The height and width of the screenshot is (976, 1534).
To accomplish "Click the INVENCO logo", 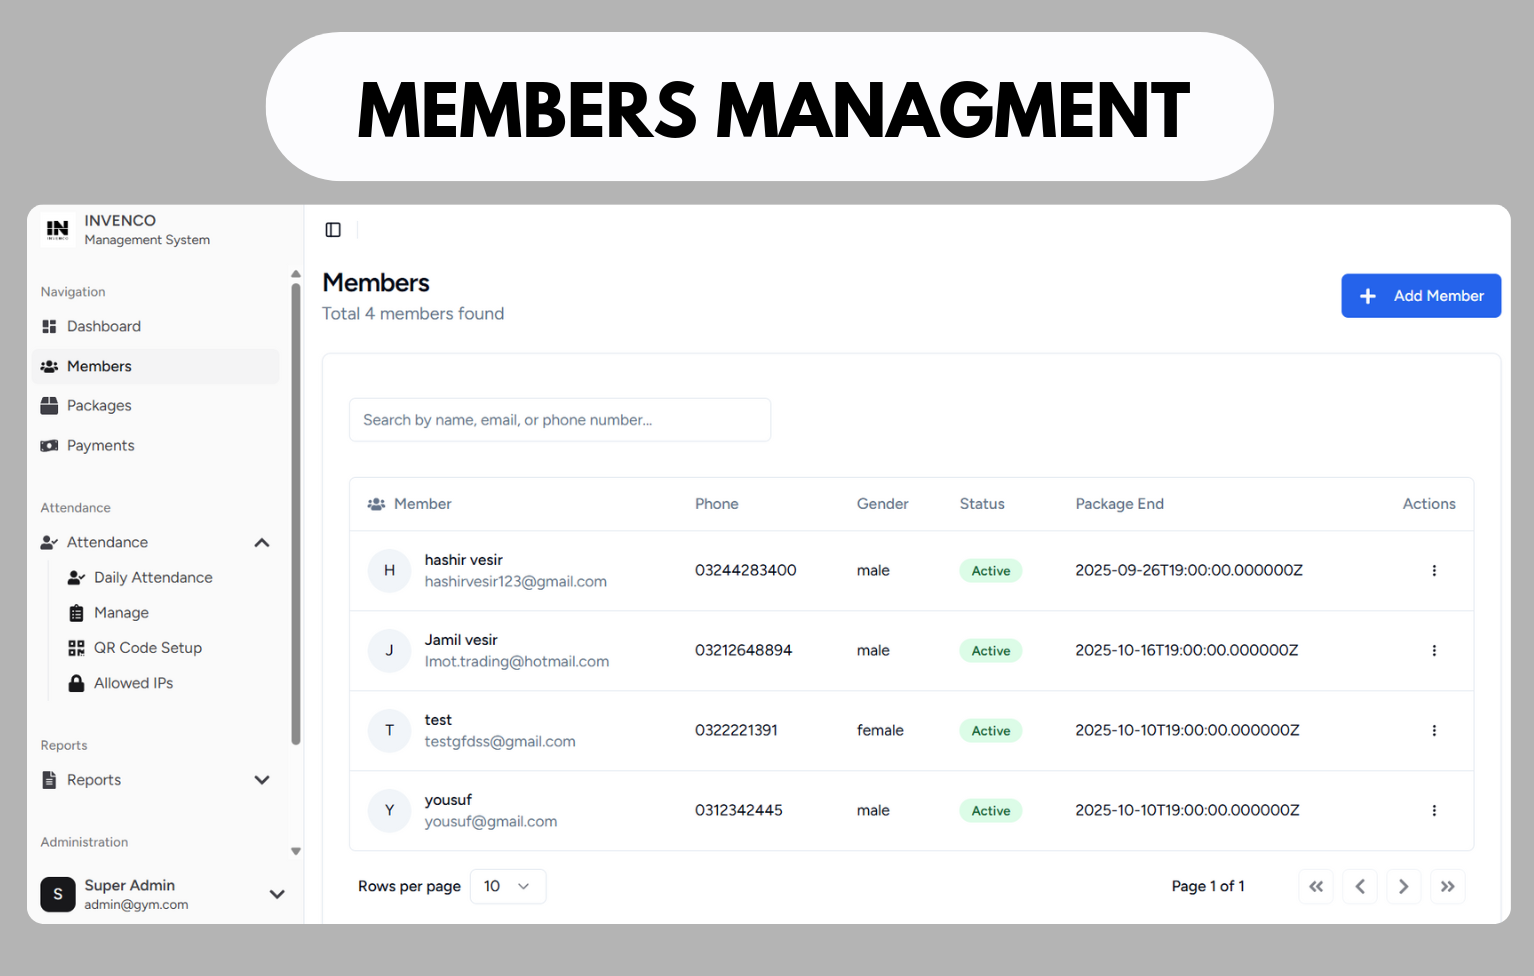I will click(57, 229).
